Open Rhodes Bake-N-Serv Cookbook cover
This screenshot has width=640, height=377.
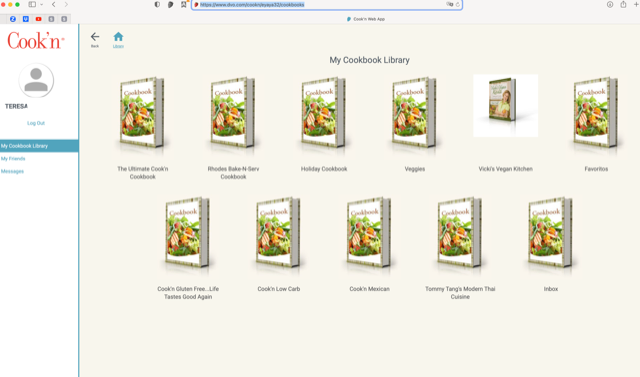tap(233, 112)
